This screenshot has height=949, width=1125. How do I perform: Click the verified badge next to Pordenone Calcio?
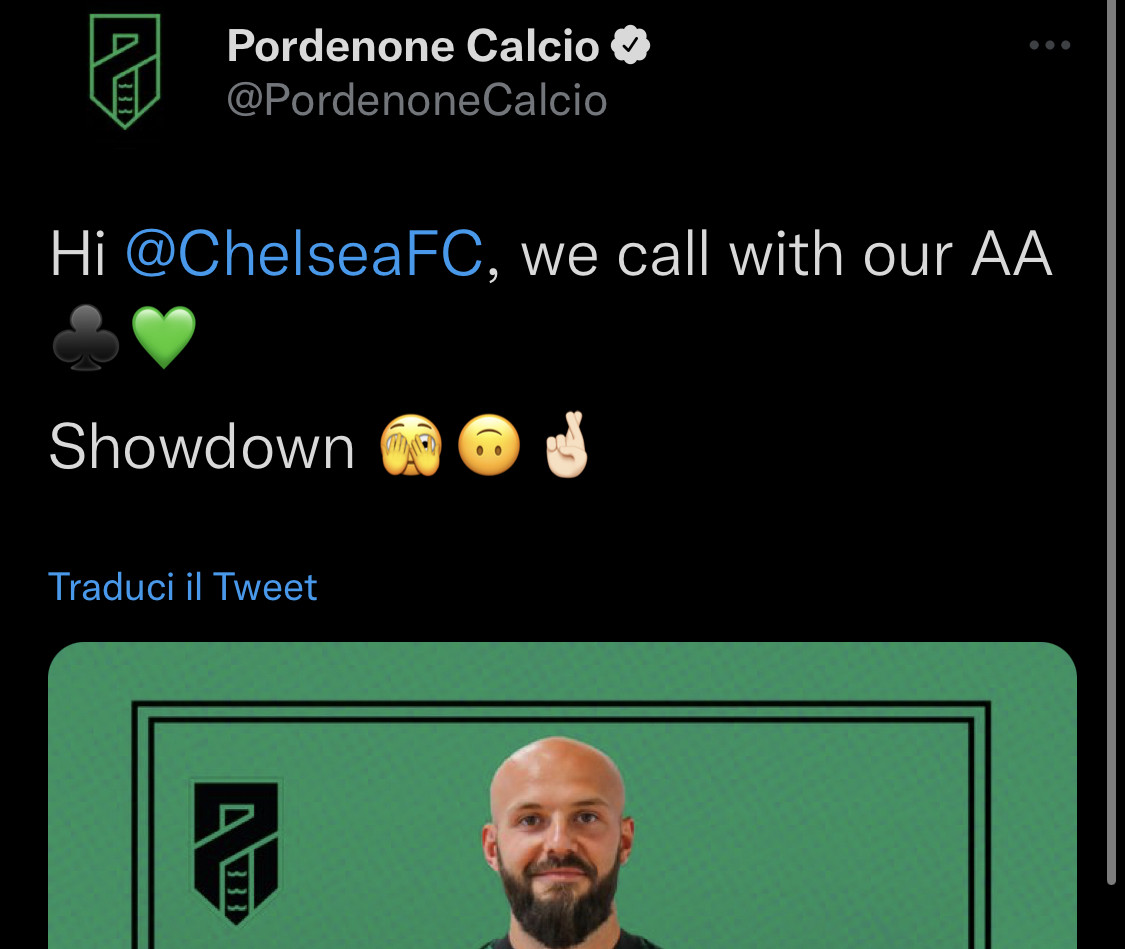pos(631,46)
